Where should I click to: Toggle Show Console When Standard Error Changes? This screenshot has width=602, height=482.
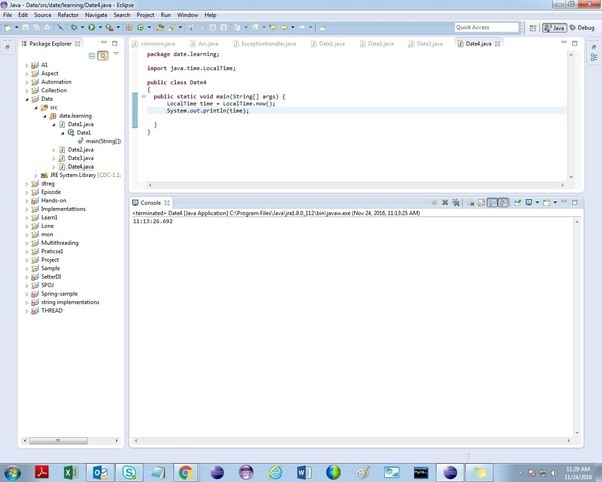[503, 202]
